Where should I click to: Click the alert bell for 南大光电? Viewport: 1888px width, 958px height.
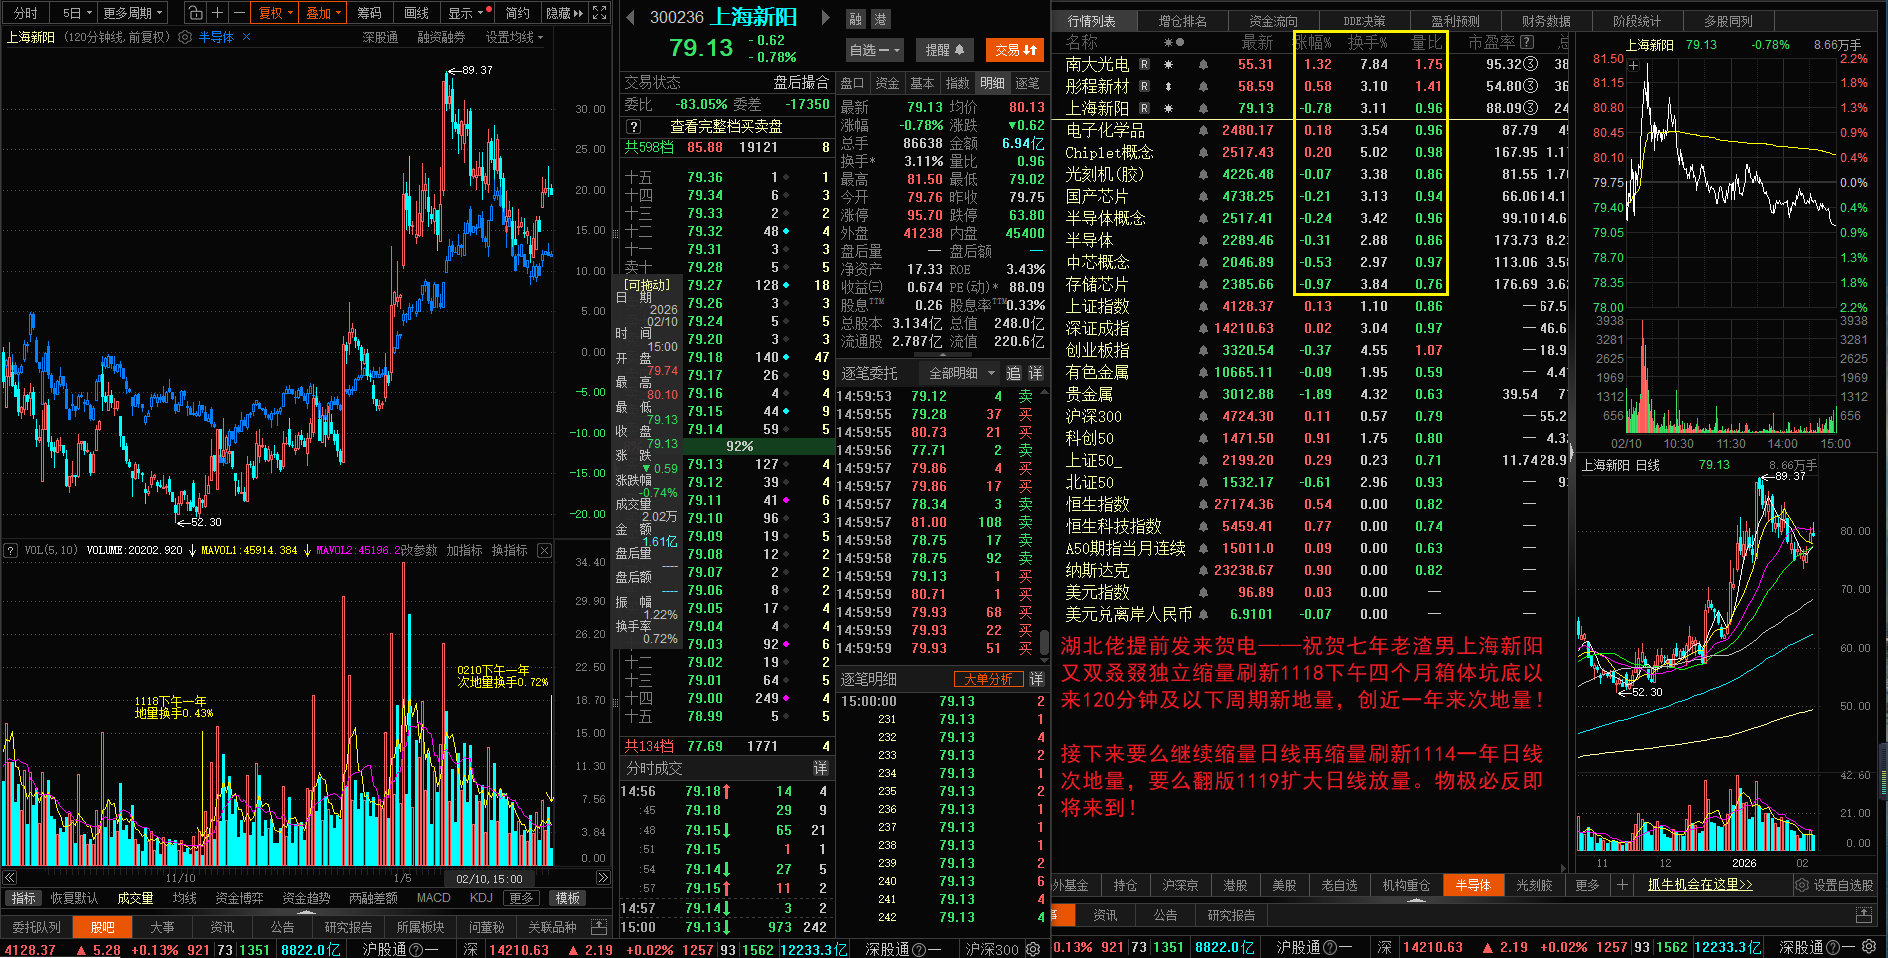pos(1203,64)
